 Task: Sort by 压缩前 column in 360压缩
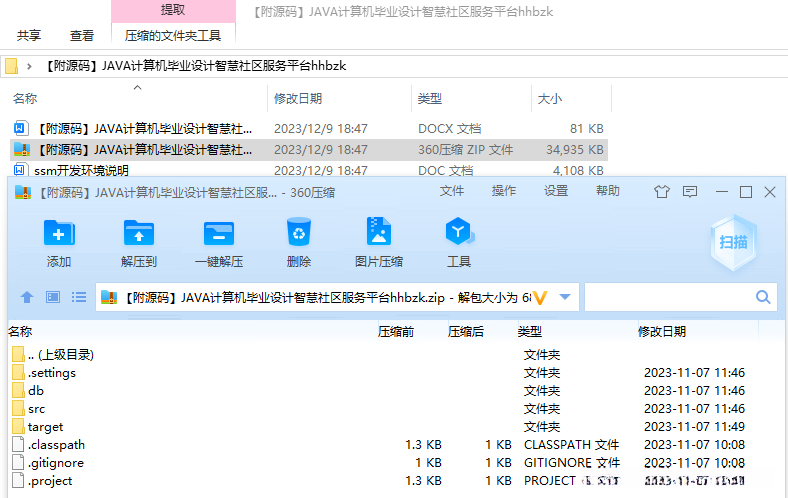pyautogui.click(x=396, y=332)
